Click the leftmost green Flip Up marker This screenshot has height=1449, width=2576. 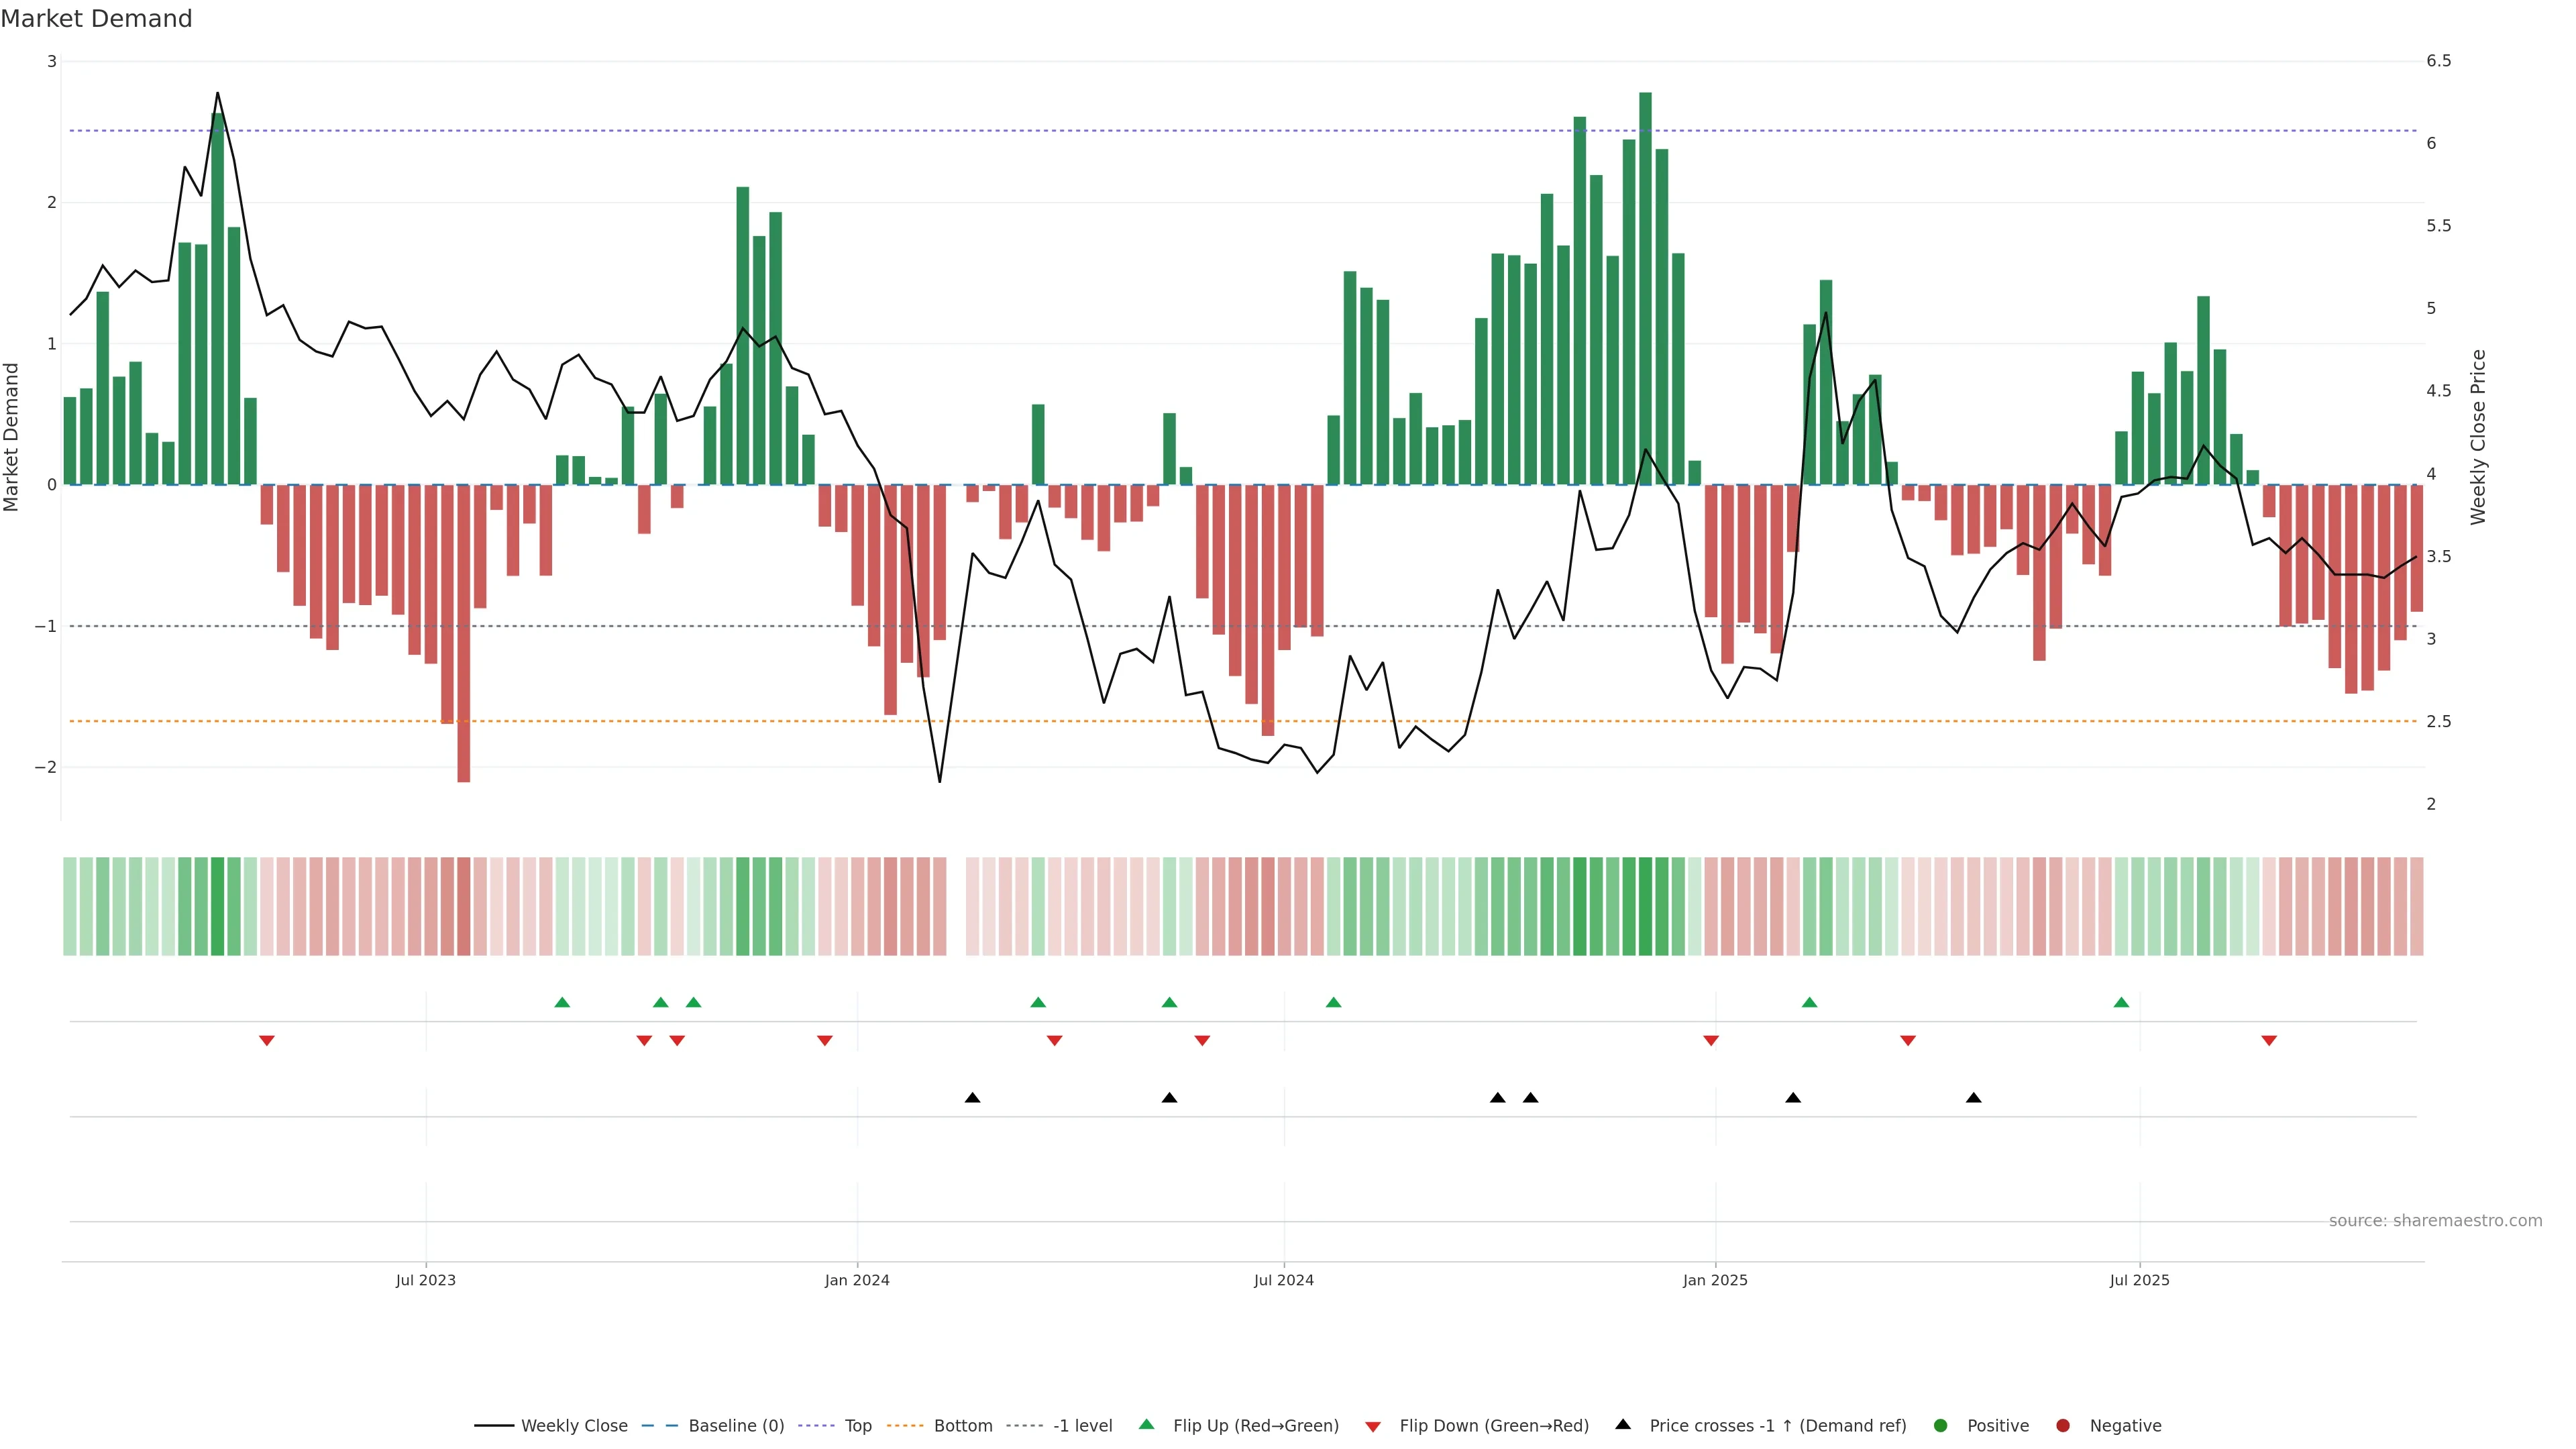562,1002
